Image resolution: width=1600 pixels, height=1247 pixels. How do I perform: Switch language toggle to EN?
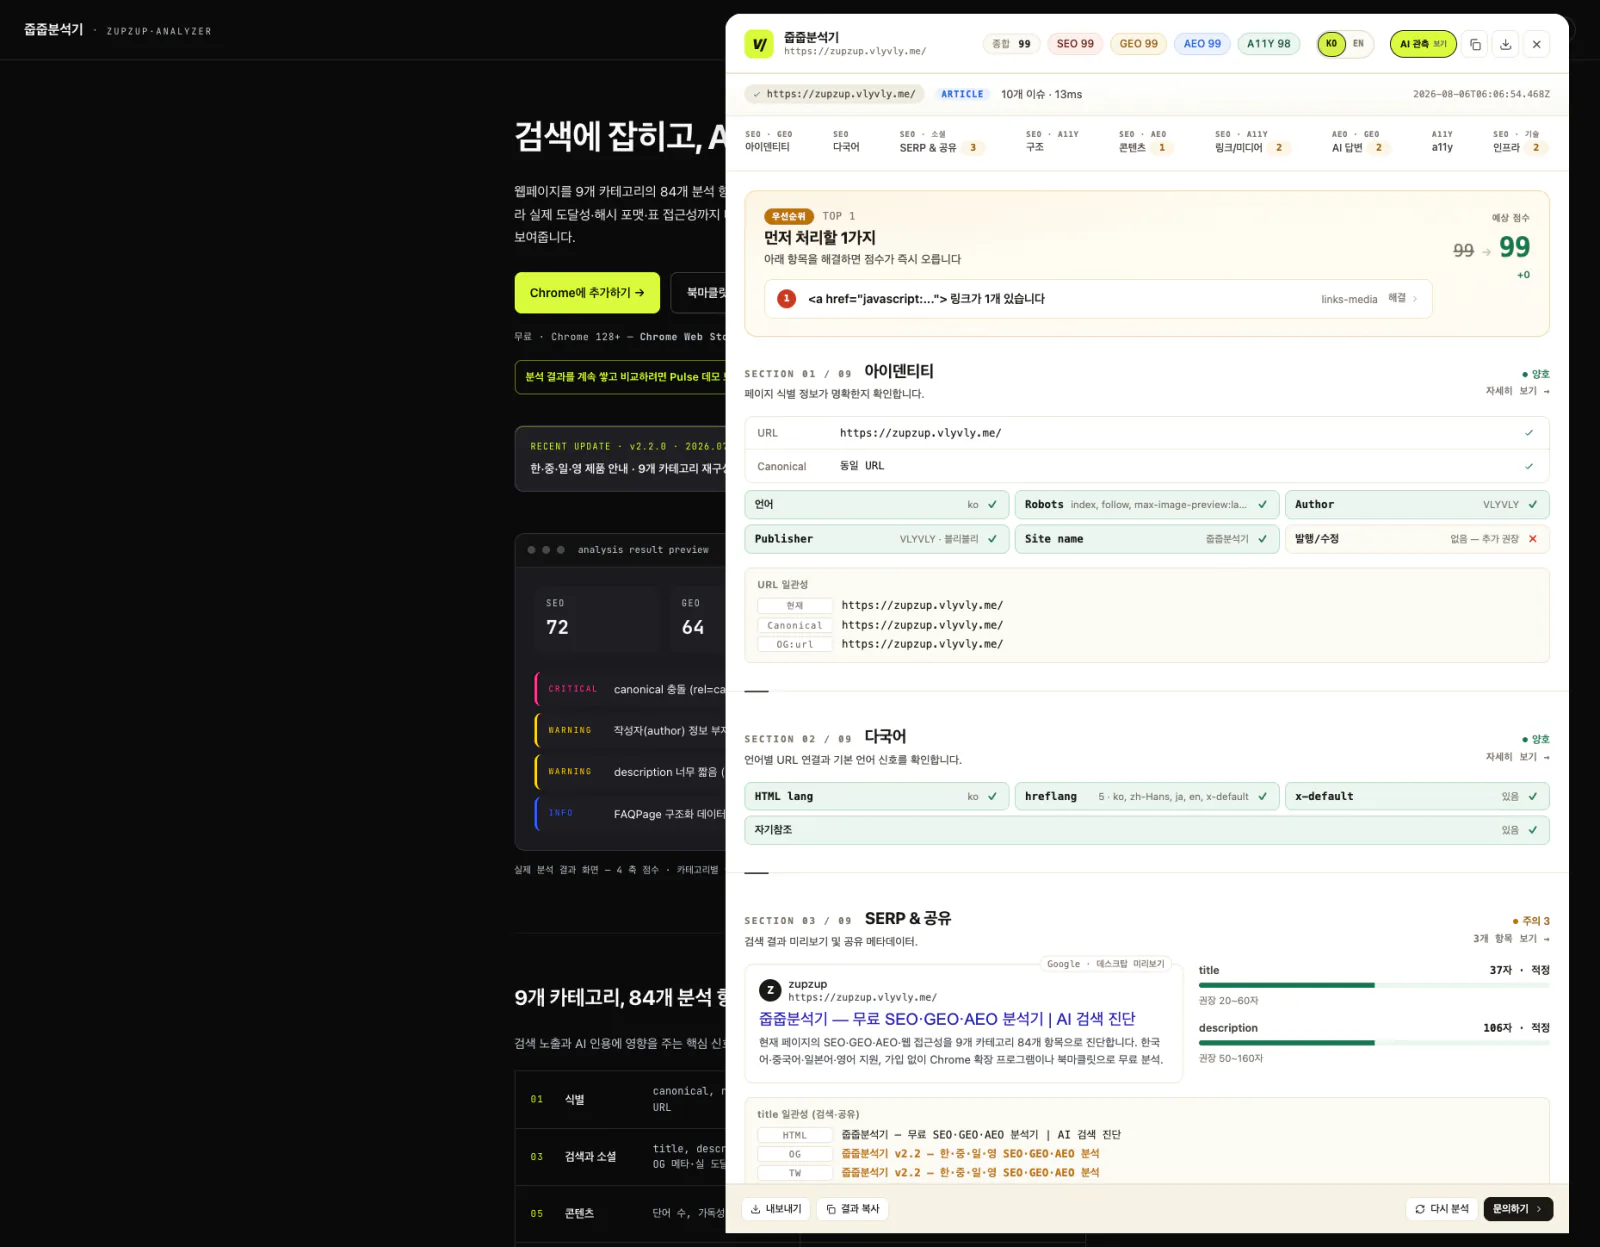point(1358,44)
